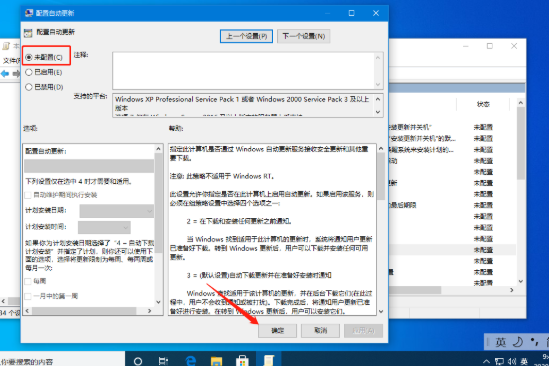Select the 已禁用(D) radio button
The image size is (549, 366).
(29, 87)
